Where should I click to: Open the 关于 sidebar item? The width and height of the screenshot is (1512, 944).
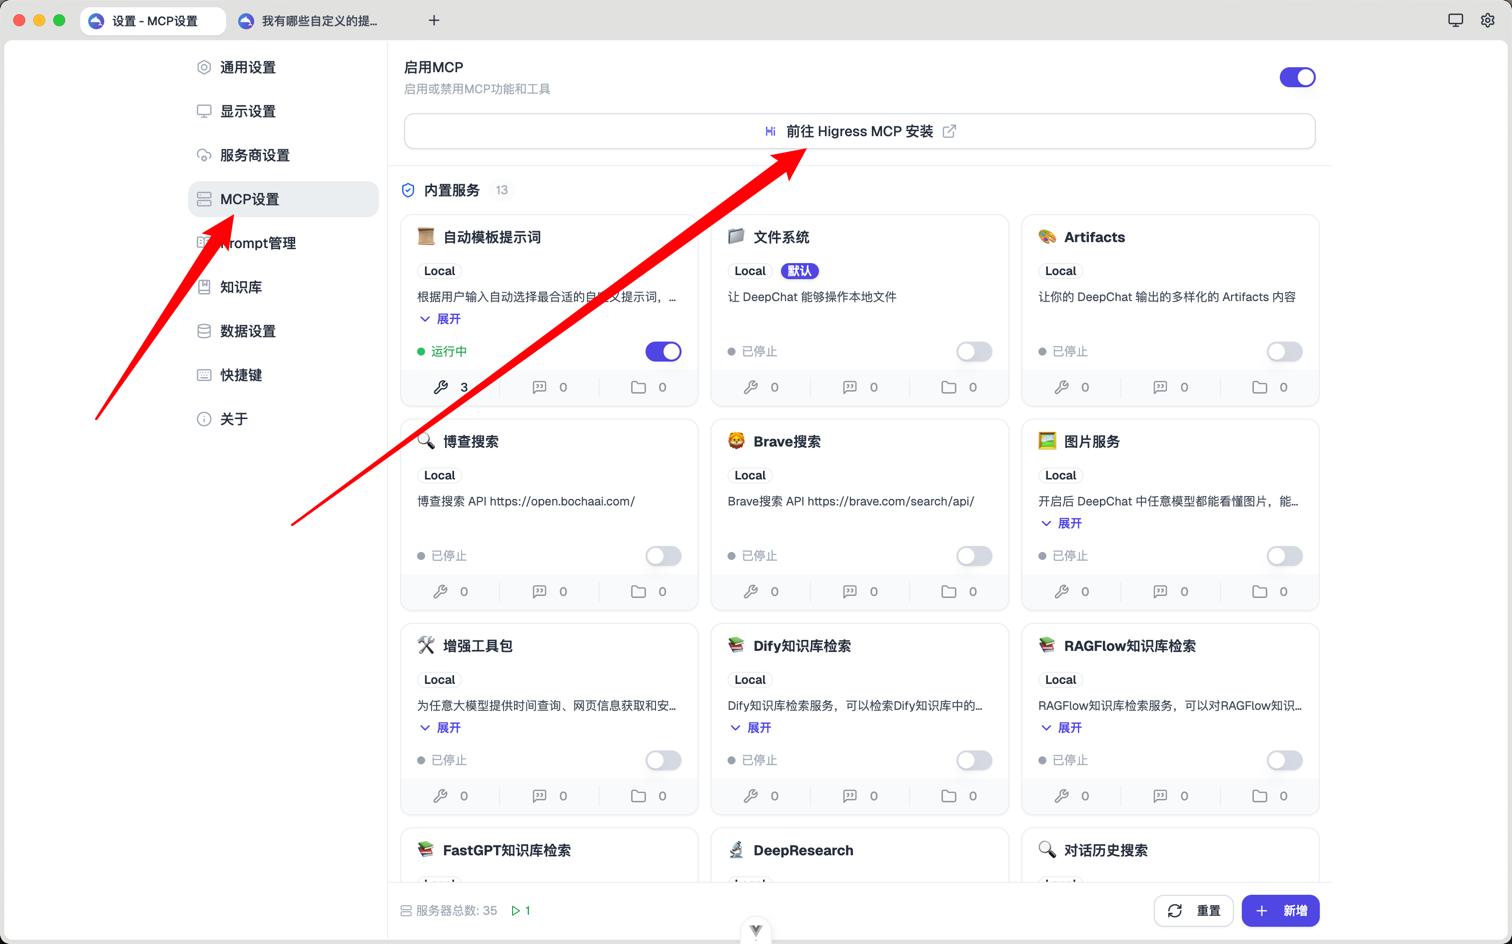[283, 419]
